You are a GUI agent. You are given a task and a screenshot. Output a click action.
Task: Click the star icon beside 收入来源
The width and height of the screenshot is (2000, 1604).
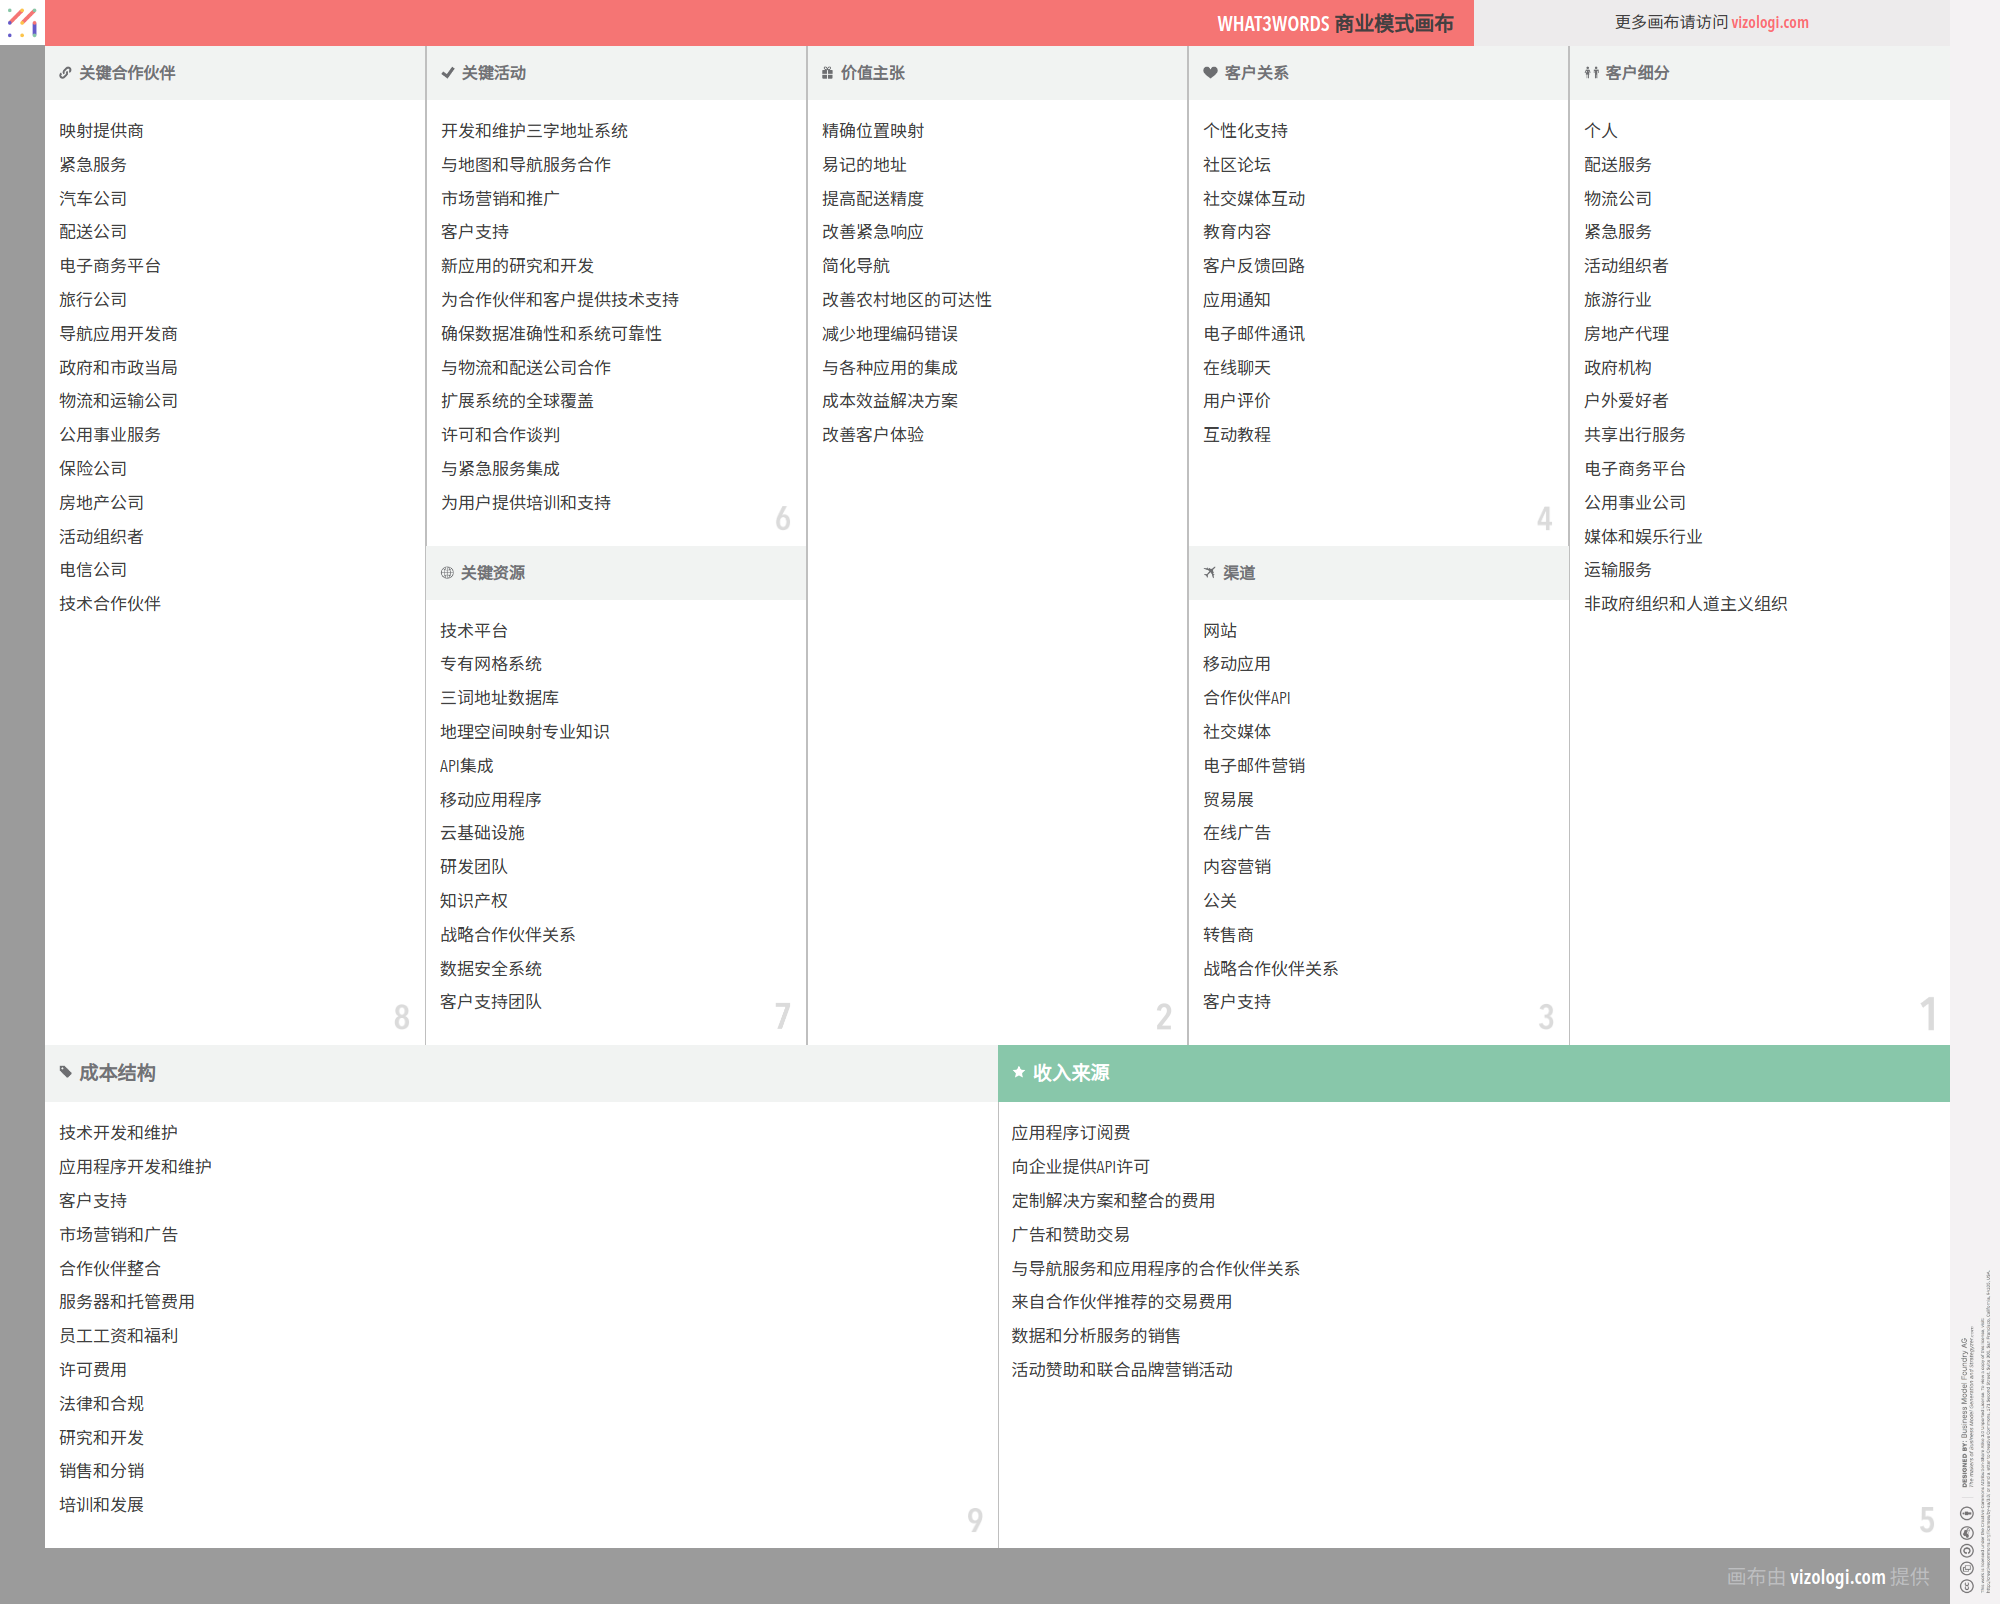click(x=1019, y=1073)
